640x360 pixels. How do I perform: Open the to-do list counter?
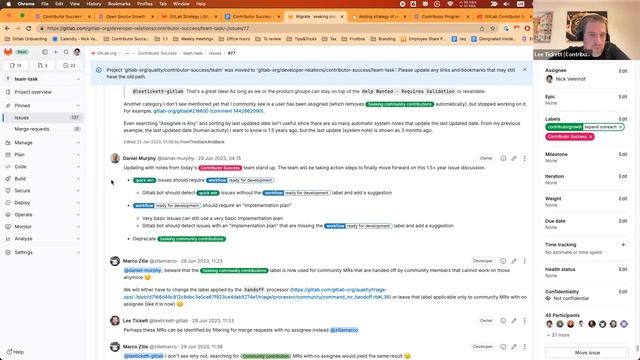click(69, 65)
